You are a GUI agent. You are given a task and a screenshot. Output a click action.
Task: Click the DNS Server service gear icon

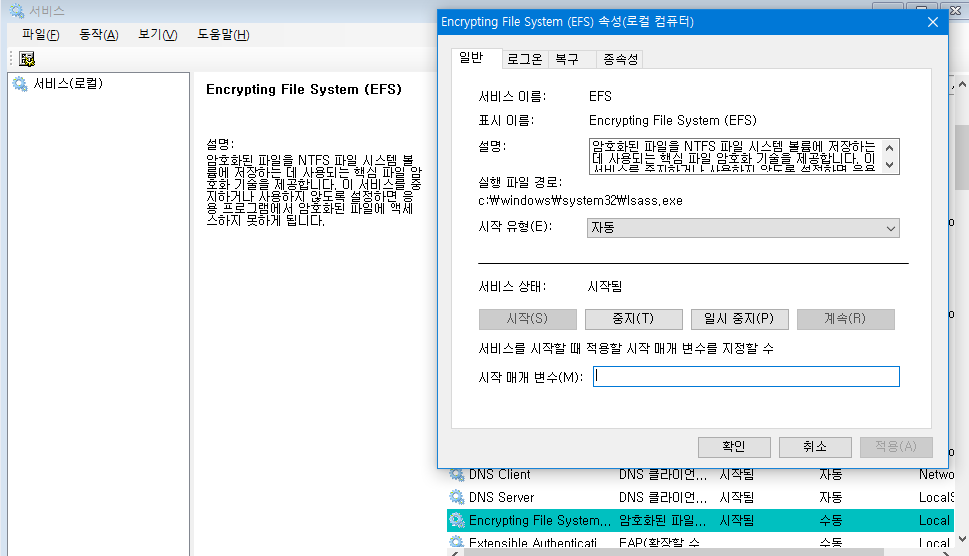(457, 497)
